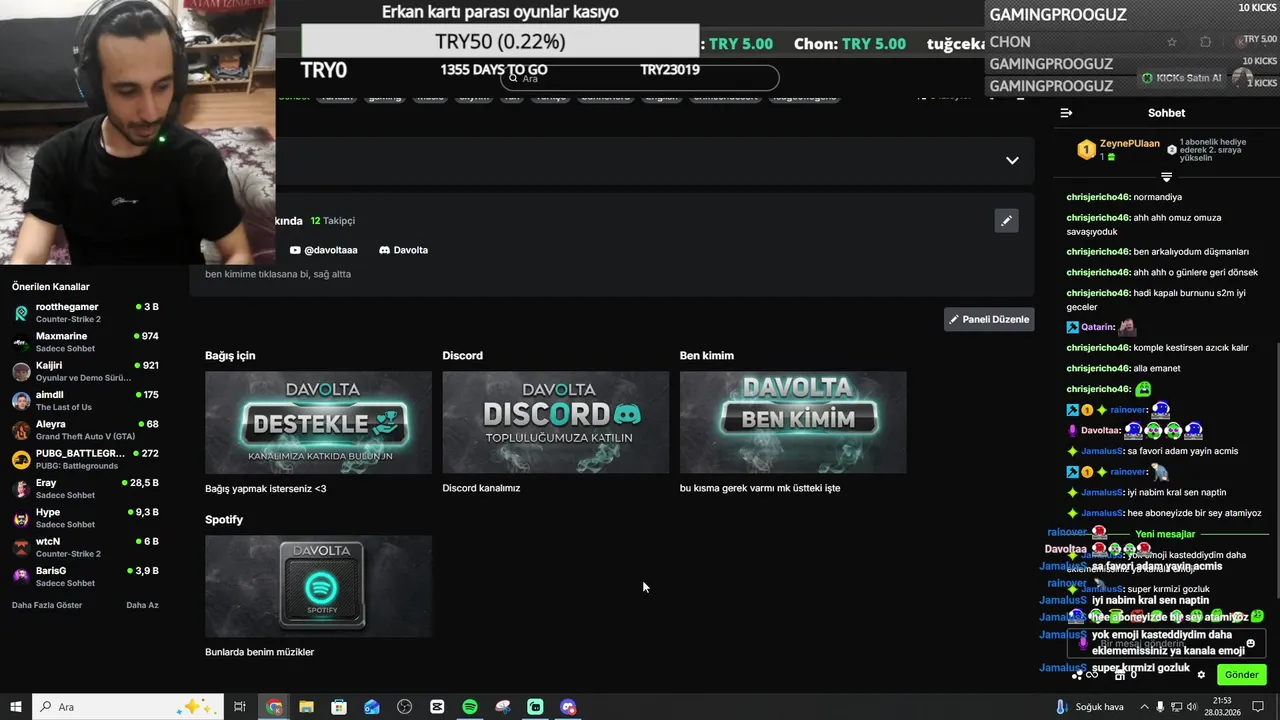Open recommended channel PUBG_BATTLEGR...
The image size is (1280, 720).
click(x=85, y=459)
